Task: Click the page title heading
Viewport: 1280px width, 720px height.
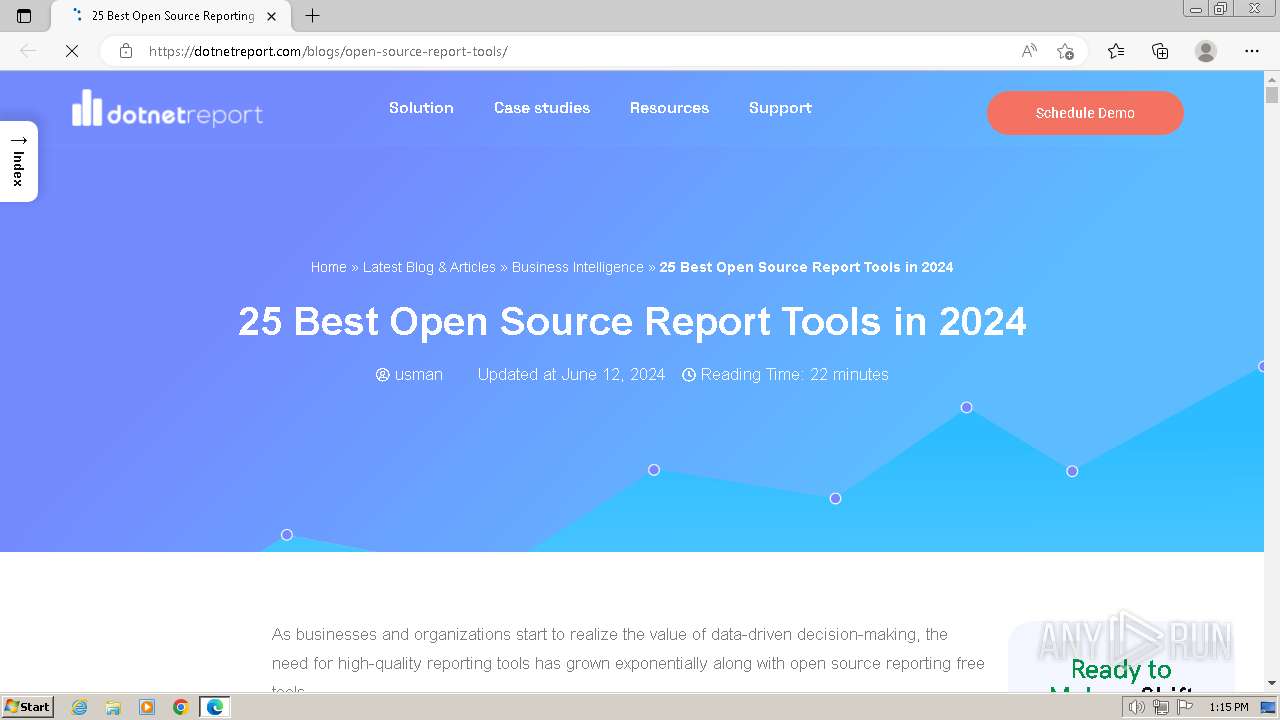Action: coord(632,322)
